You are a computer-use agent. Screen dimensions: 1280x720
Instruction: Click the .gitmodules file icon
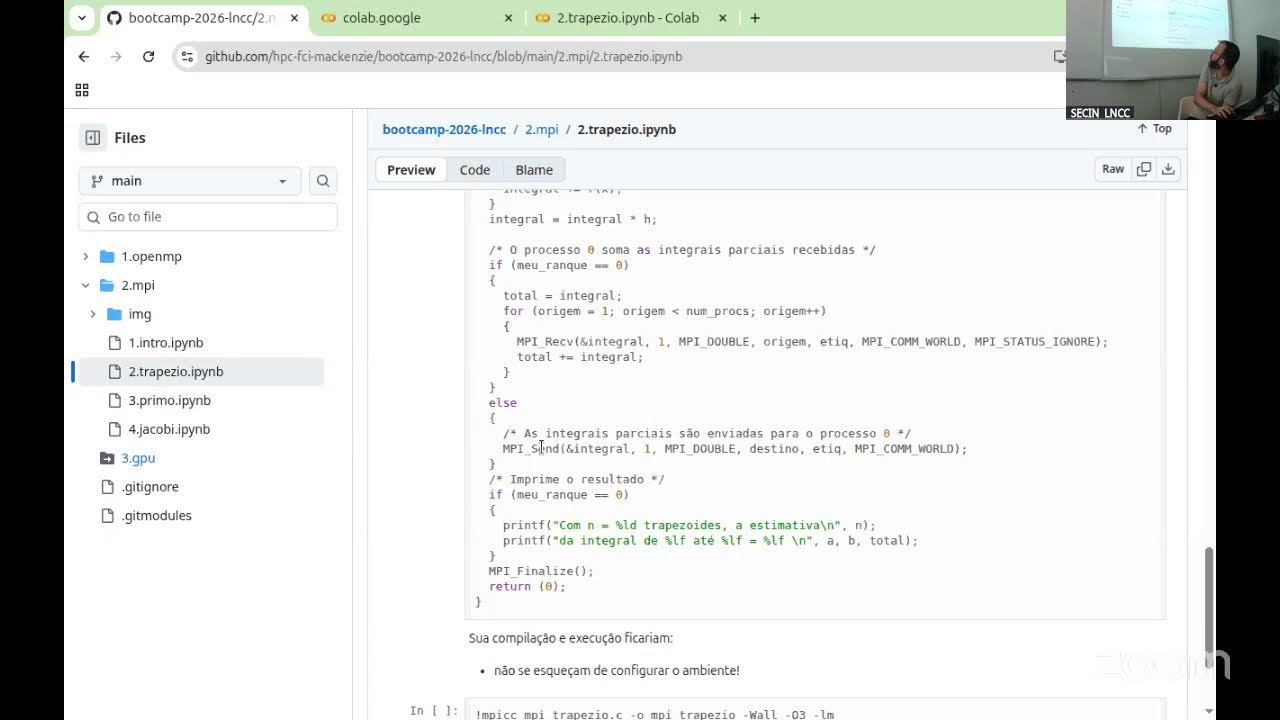coord(107,516)
